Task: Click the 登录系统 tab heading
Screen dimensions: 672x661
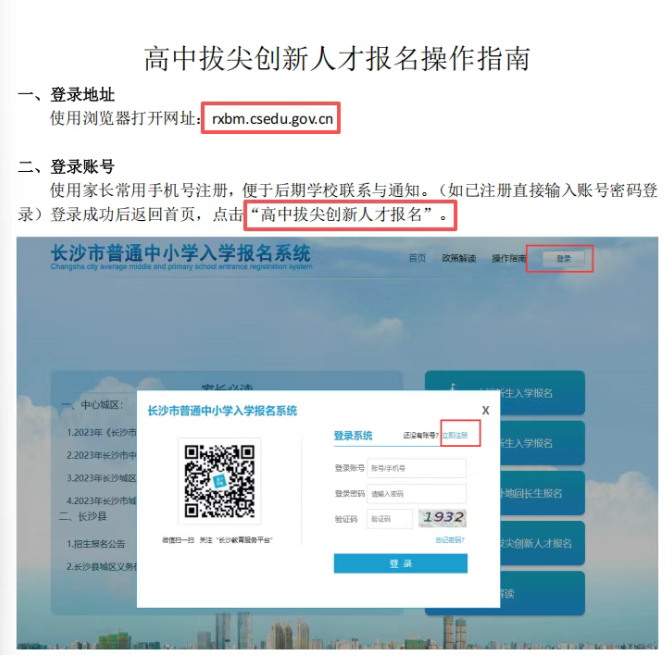Action: tap(352, 436)
